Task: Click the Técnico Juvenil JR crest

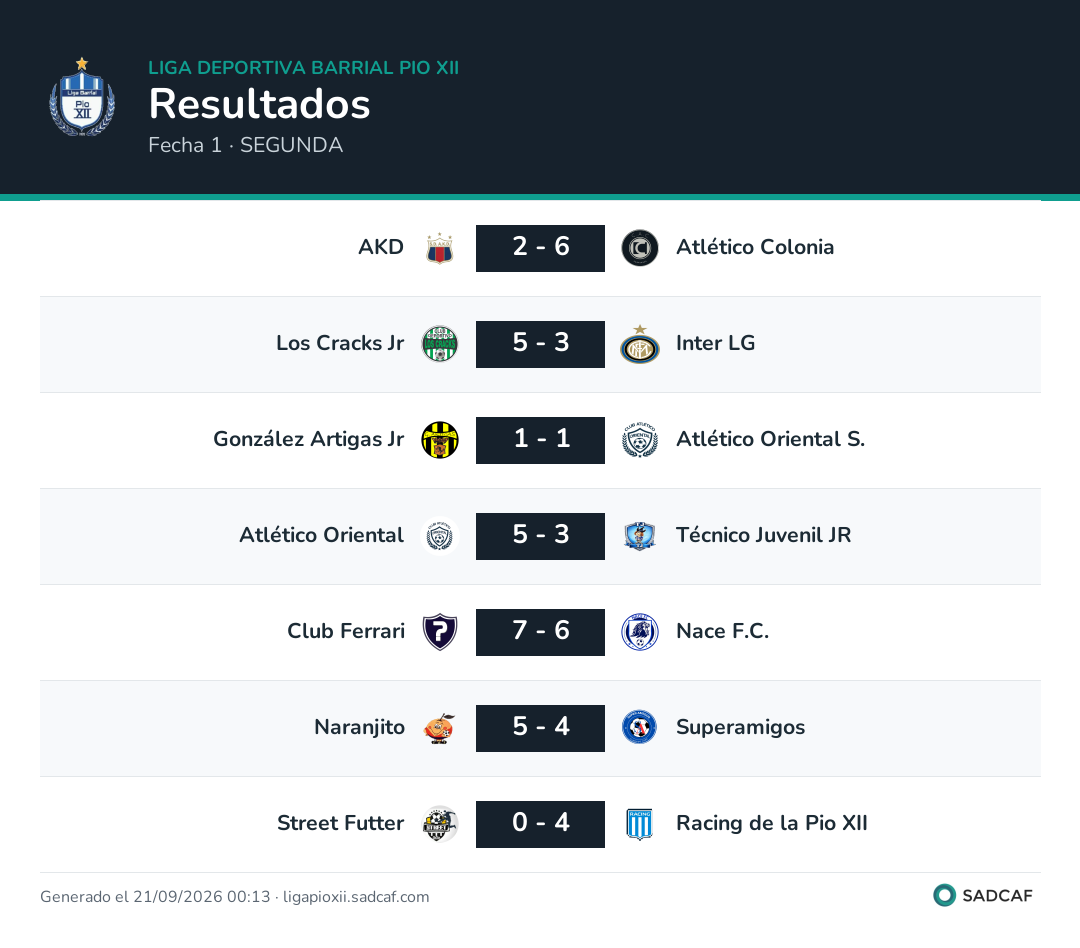Action: 640,536
